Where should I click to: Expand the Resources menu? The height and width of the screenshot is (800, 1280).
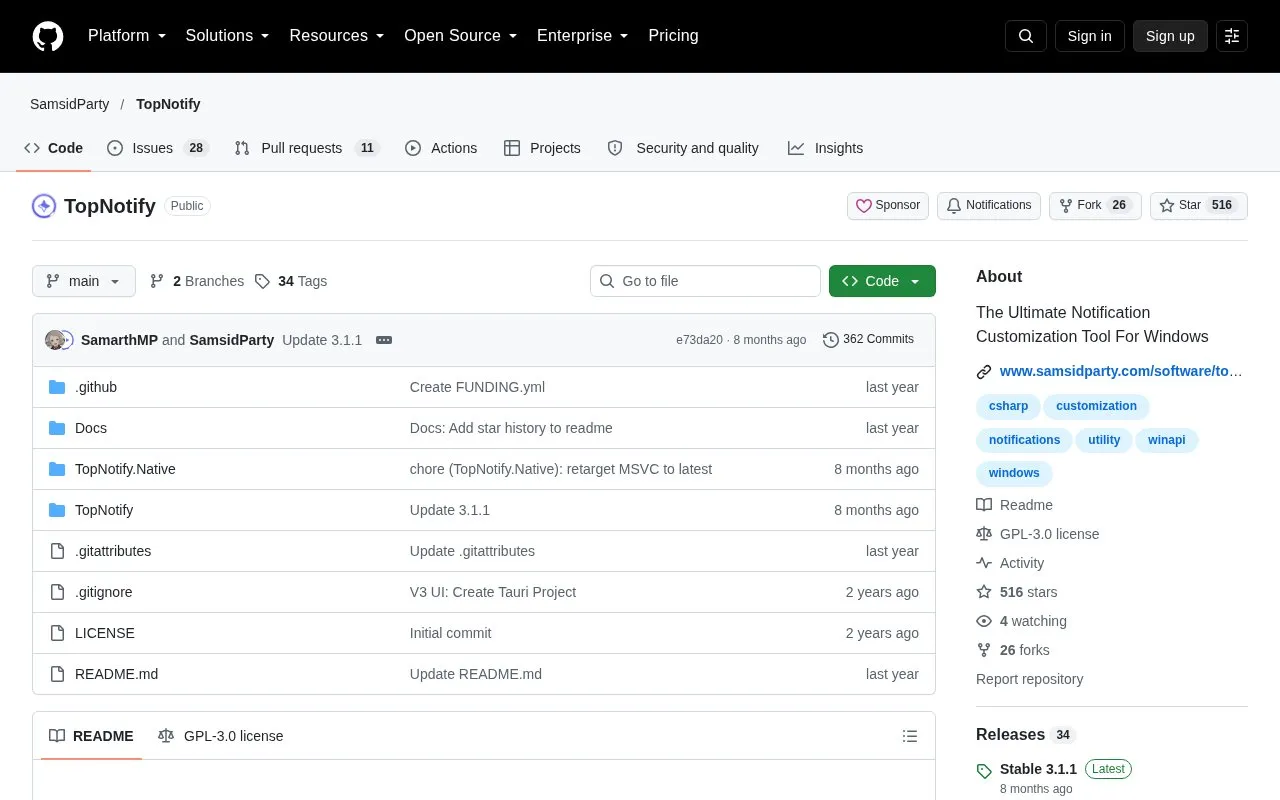tap(337, 36)
